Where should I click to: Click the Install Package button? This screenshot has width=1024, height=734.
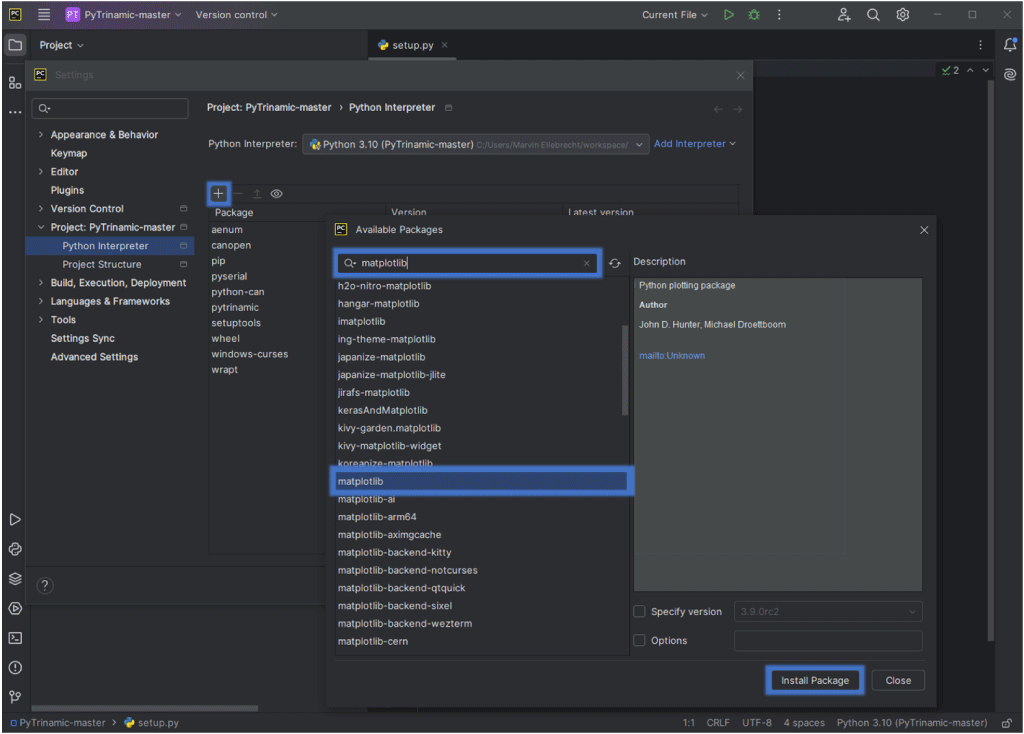[814, 681]
